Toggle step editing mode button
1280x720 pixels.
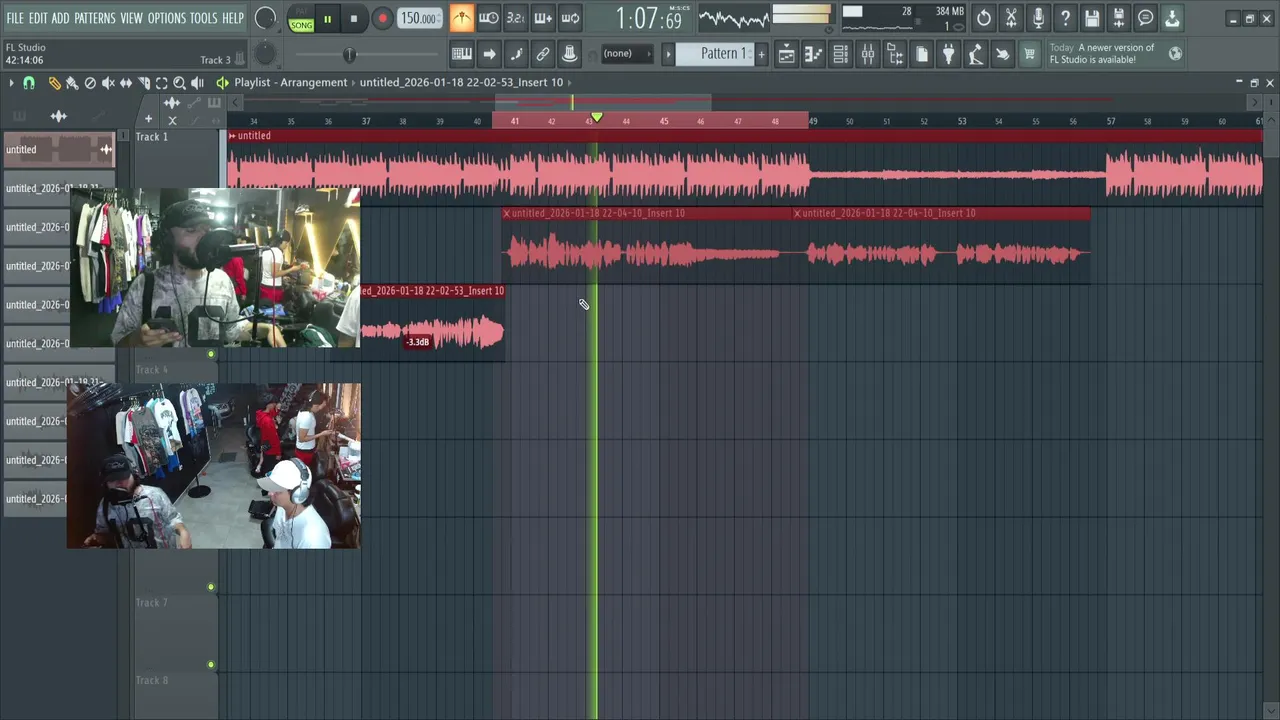516,54
